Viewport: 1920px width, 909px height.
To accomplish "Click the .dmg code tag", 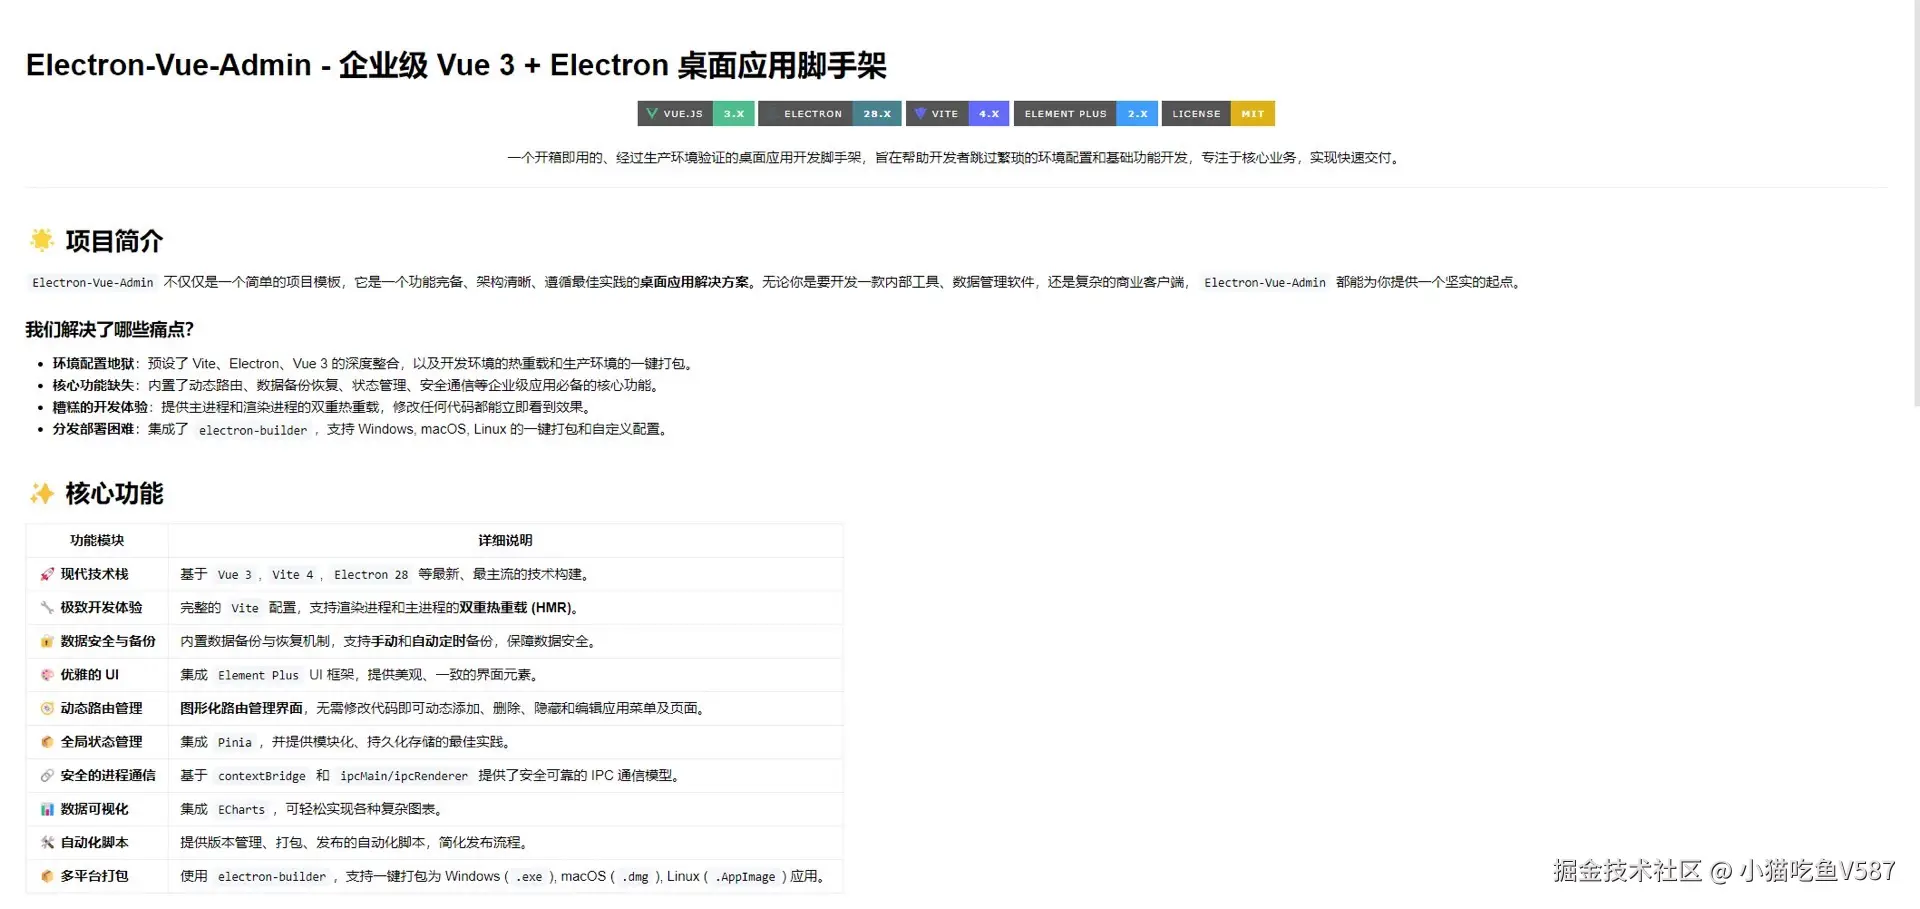I will (x=635, y=877).
